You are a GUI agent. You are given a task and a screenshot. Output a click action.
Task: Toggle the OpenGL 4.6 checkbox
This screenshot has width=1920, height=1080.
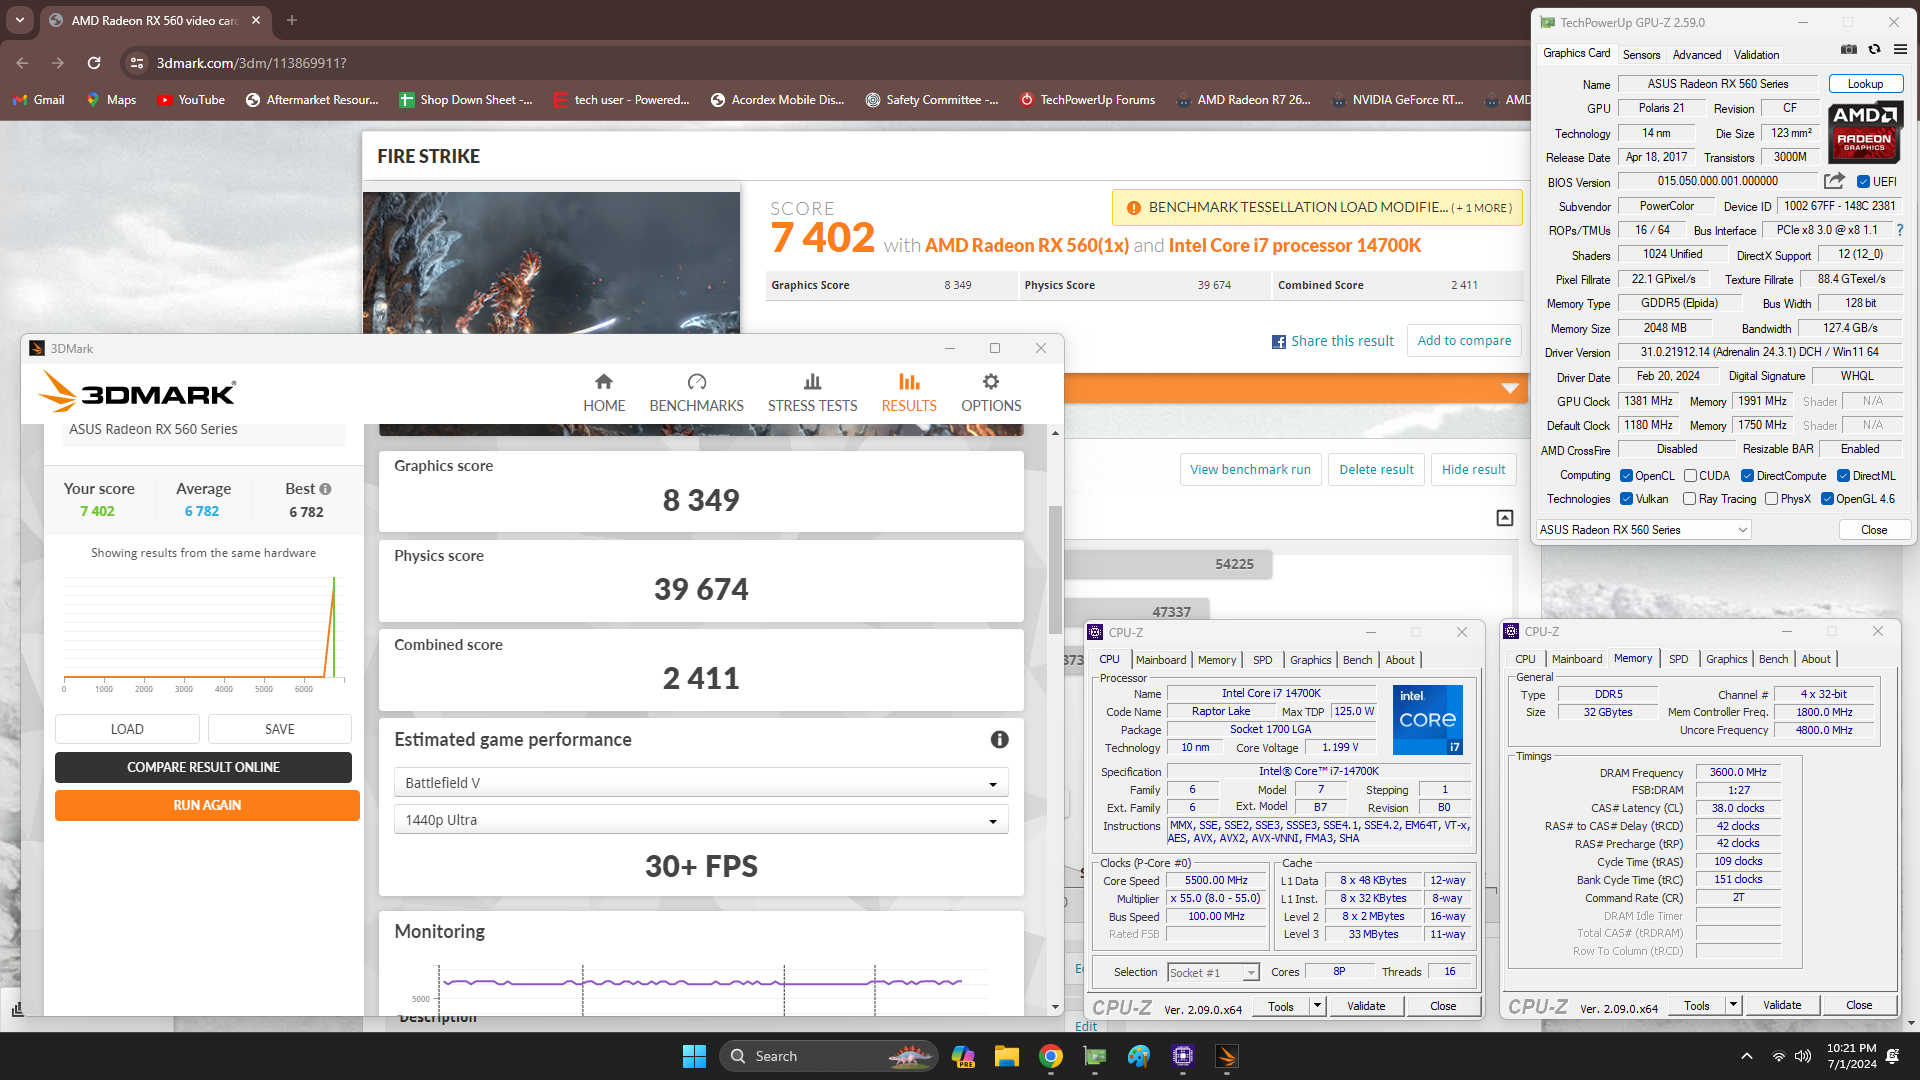(x=1827, y=499)
